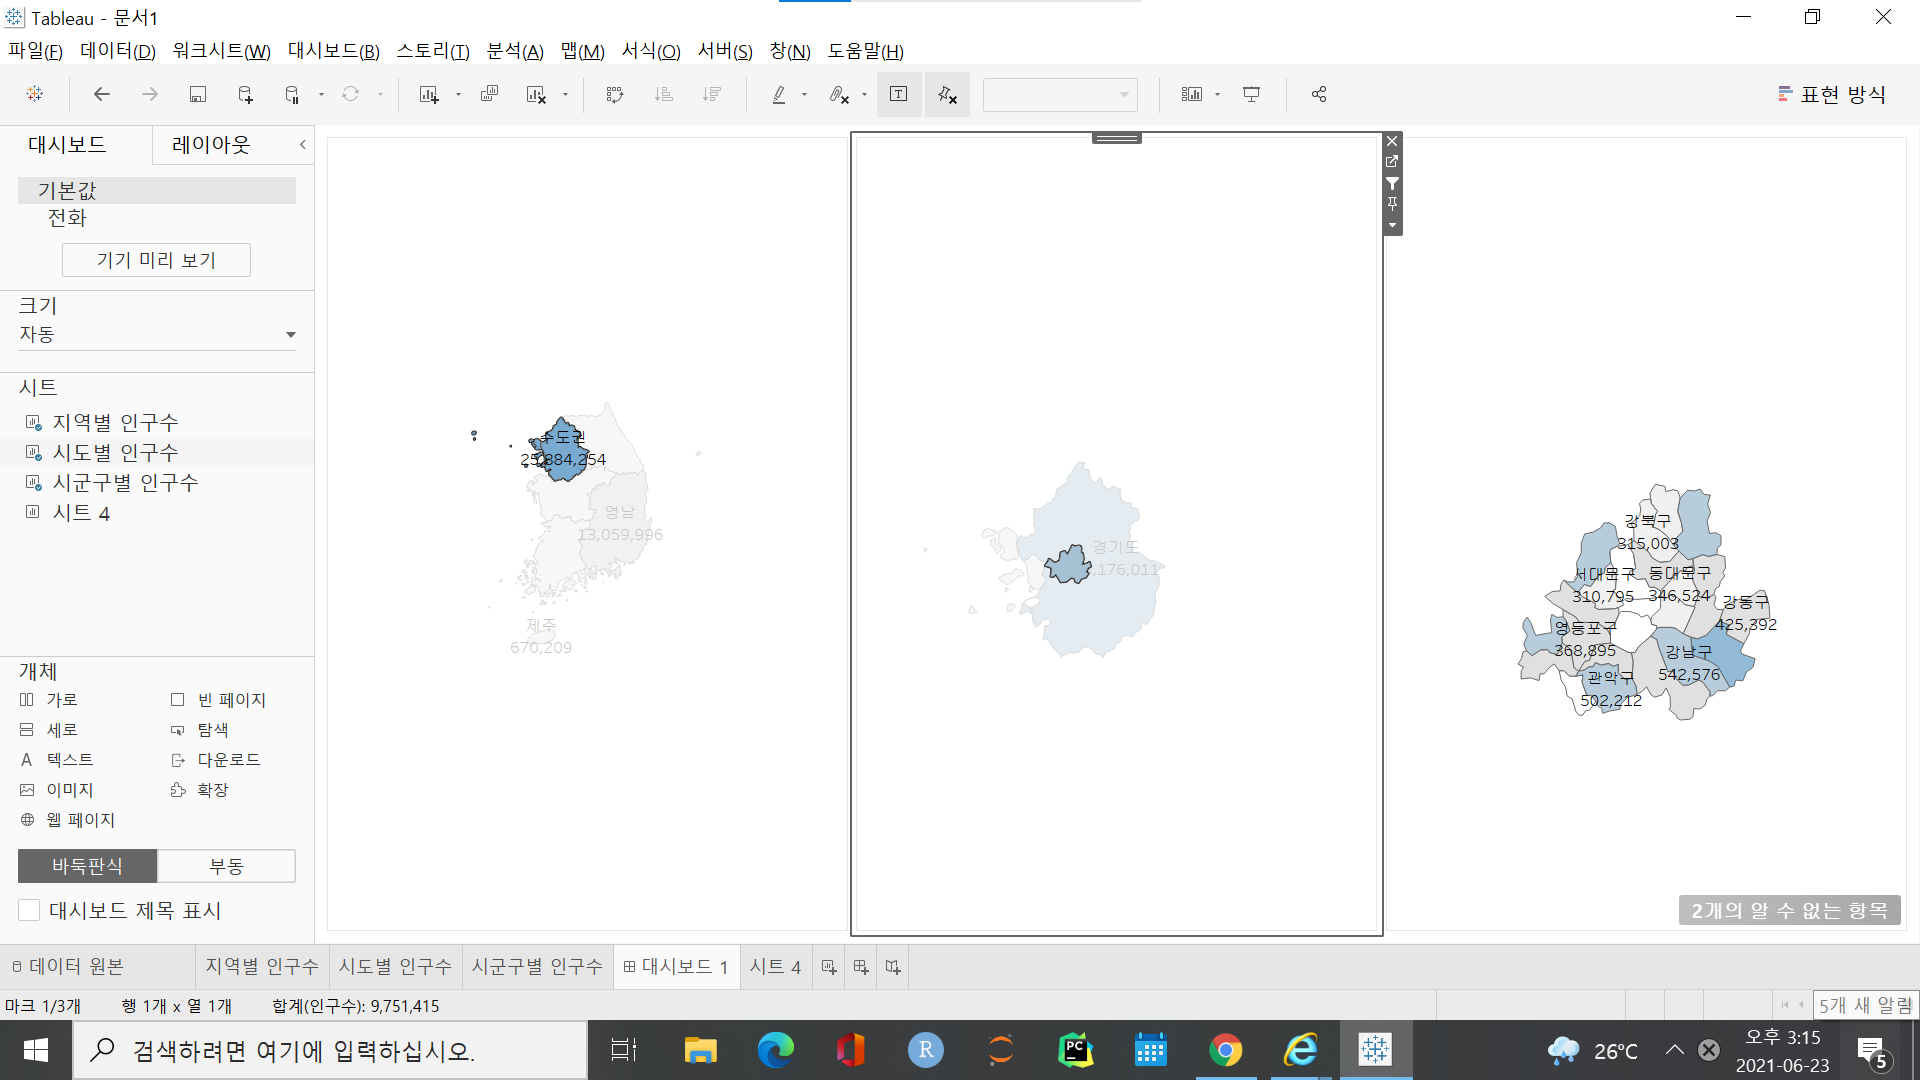The image size is (1920, 1080).
Task: Click the new data source icon
Action: pyautogui.click(x=245, y=94)
